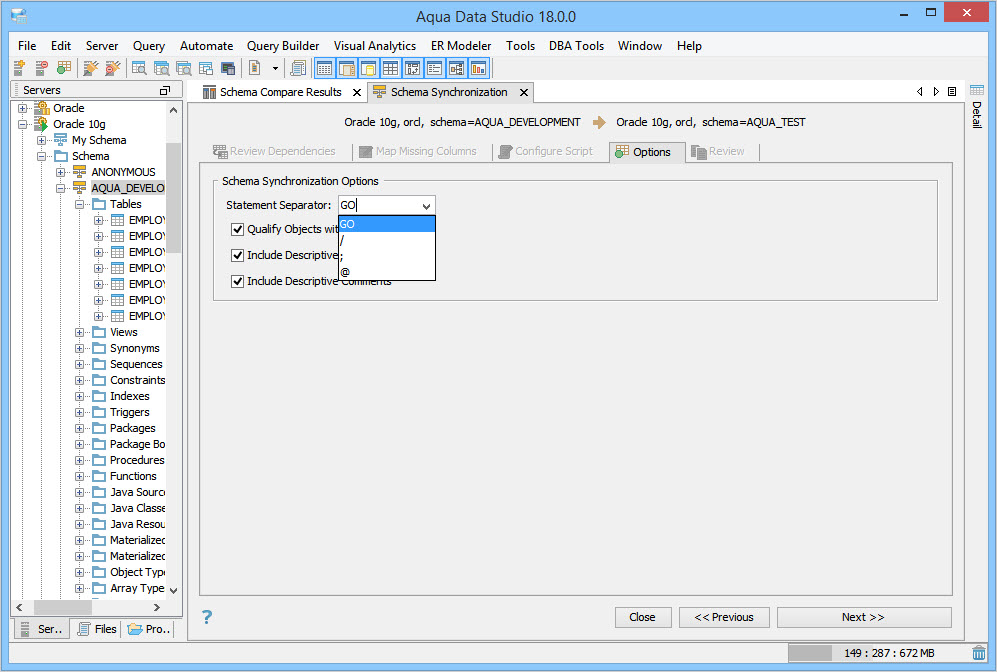This screenshot has width=997, height=672.
Task: Click the Disconnect Server plug icon
Action: tap(113, 68)
